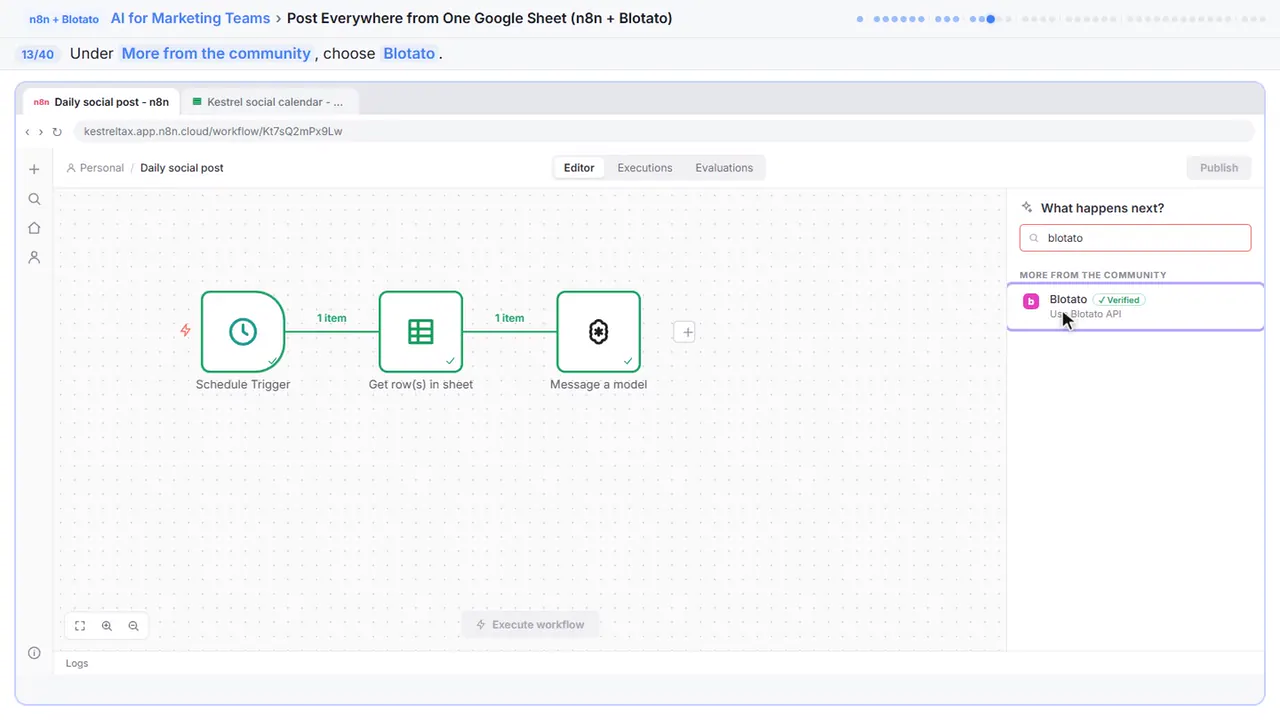The image size is (1280, 720).
Task: Click the Execute workflow button
Action: click(530, 625)
